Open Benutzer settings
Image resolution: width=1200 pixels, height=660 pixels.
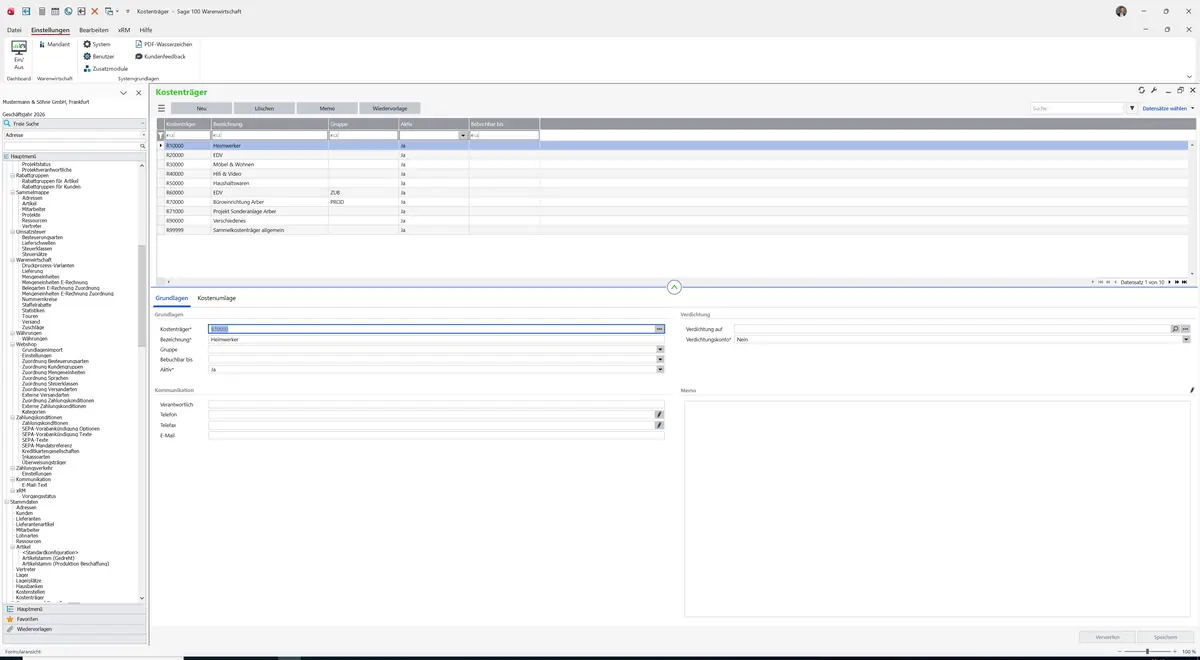(99, 56)
